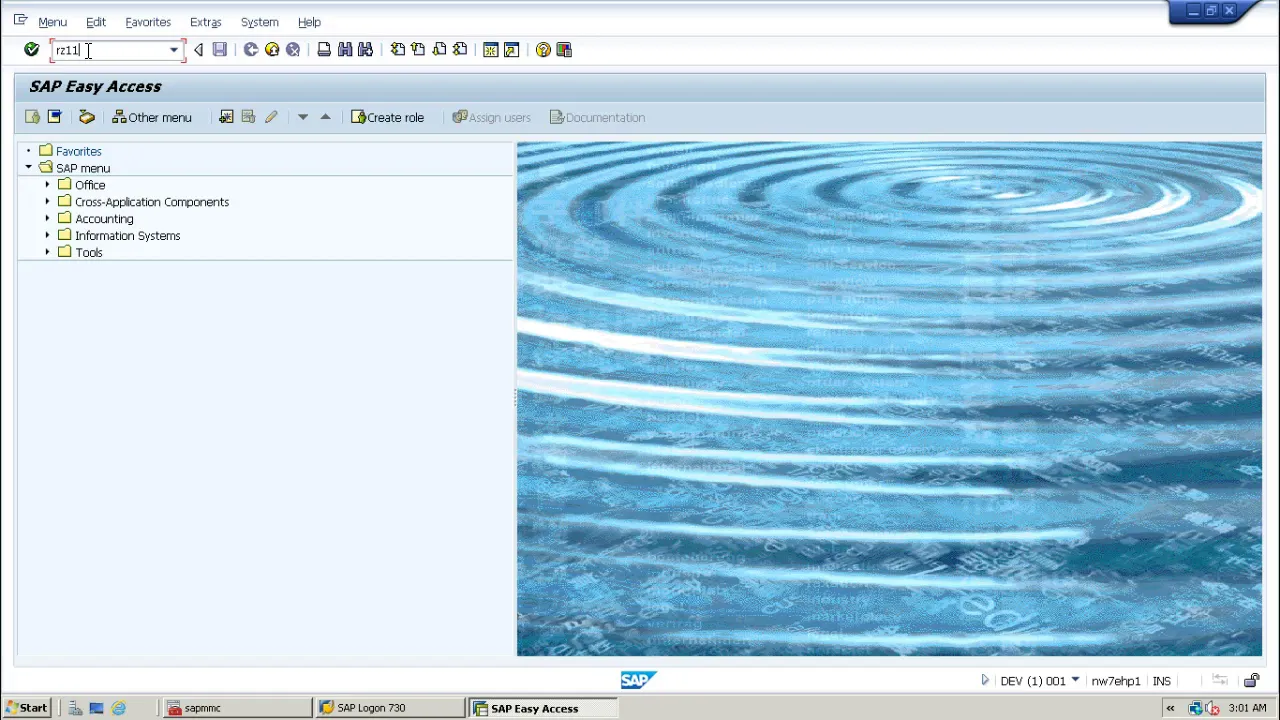Click the muted volume tray icon

point(1211,708)
